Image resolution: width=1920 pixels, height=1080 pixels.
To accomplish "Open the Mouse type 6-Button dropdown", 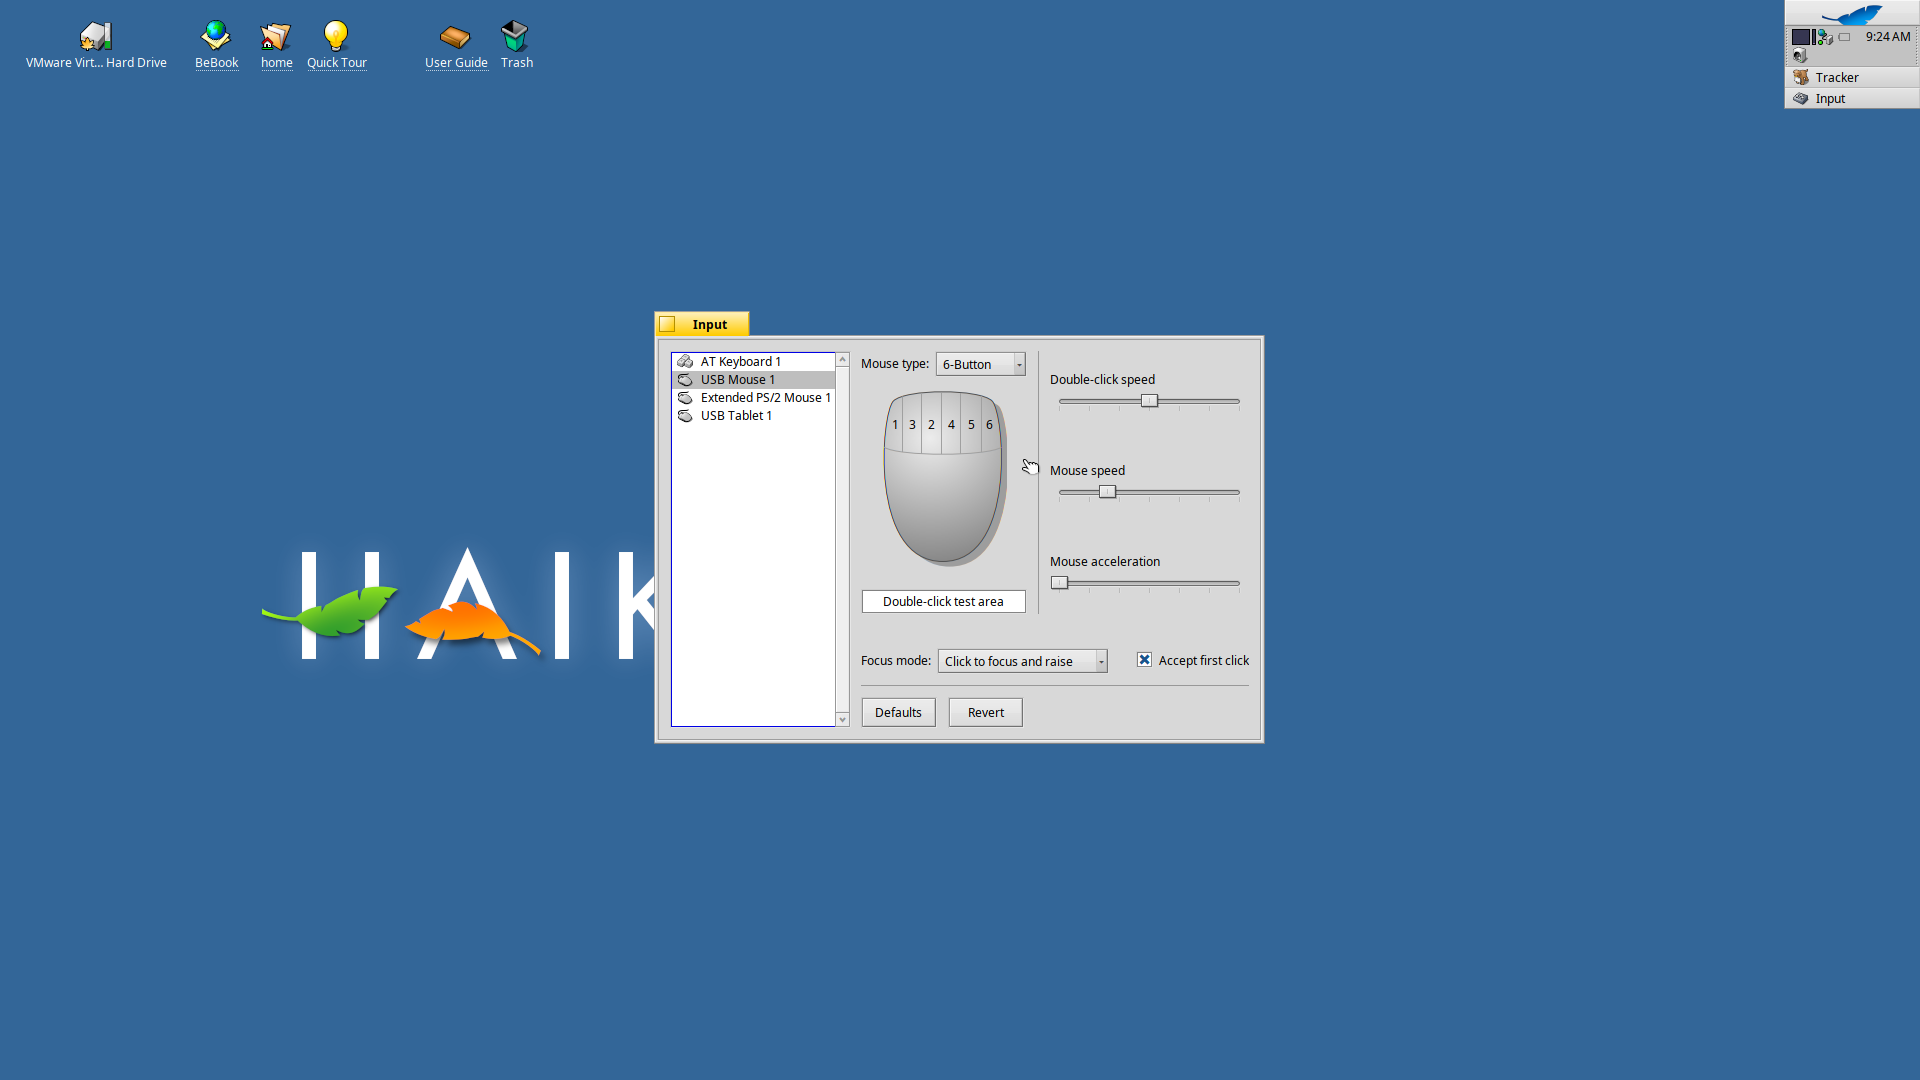I will (980, 364).
